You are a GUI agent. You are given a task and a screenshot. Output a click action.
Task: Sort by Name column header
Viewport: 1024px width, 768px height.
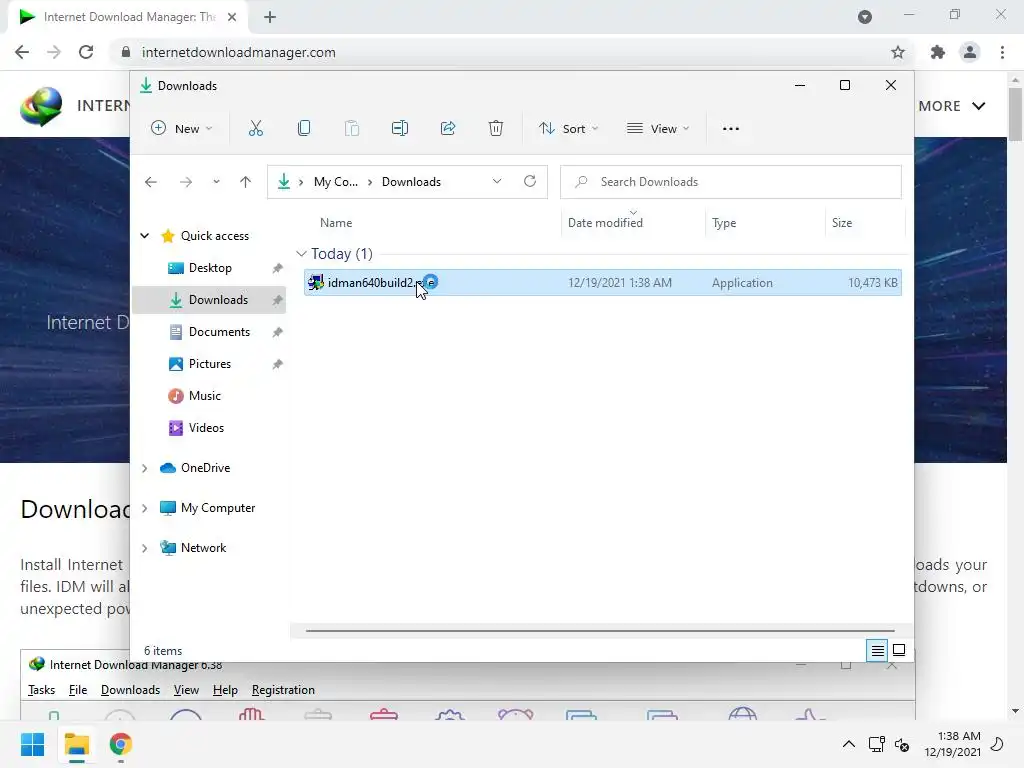pyautogui.click(x=336, y=223)
